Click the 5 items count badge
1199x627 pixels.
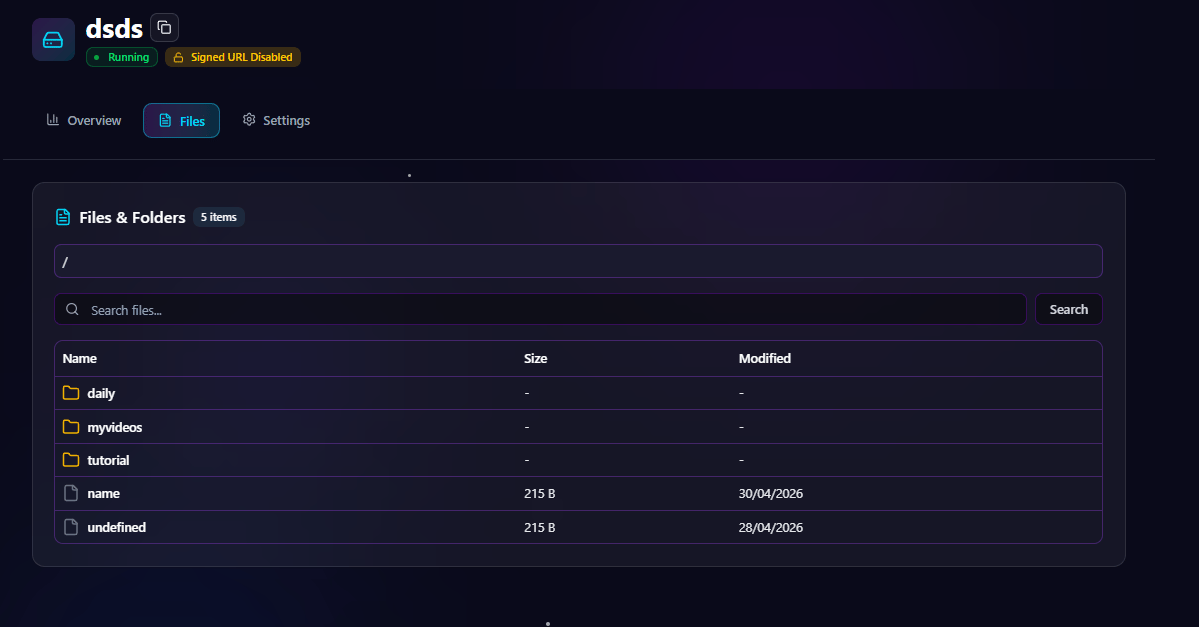point(219,217)
